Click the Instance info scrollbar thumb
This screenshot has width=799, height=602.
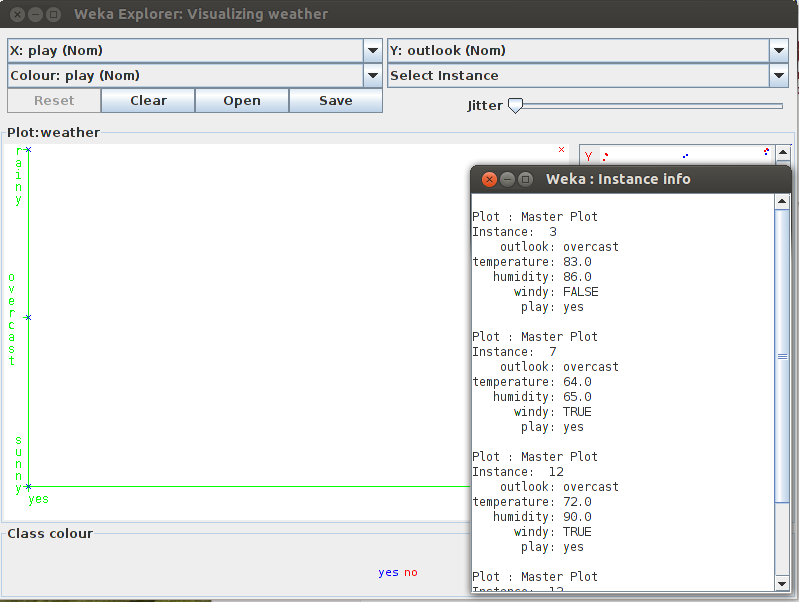782,356
